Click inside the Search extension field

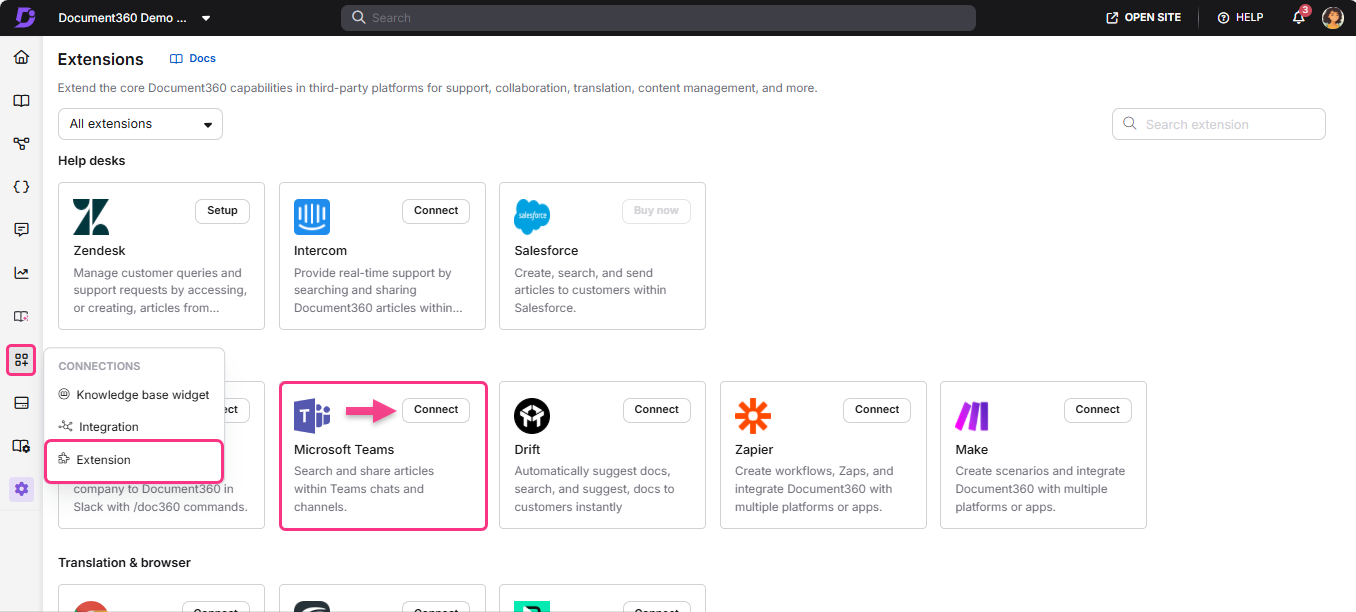tap(1218, 123)
